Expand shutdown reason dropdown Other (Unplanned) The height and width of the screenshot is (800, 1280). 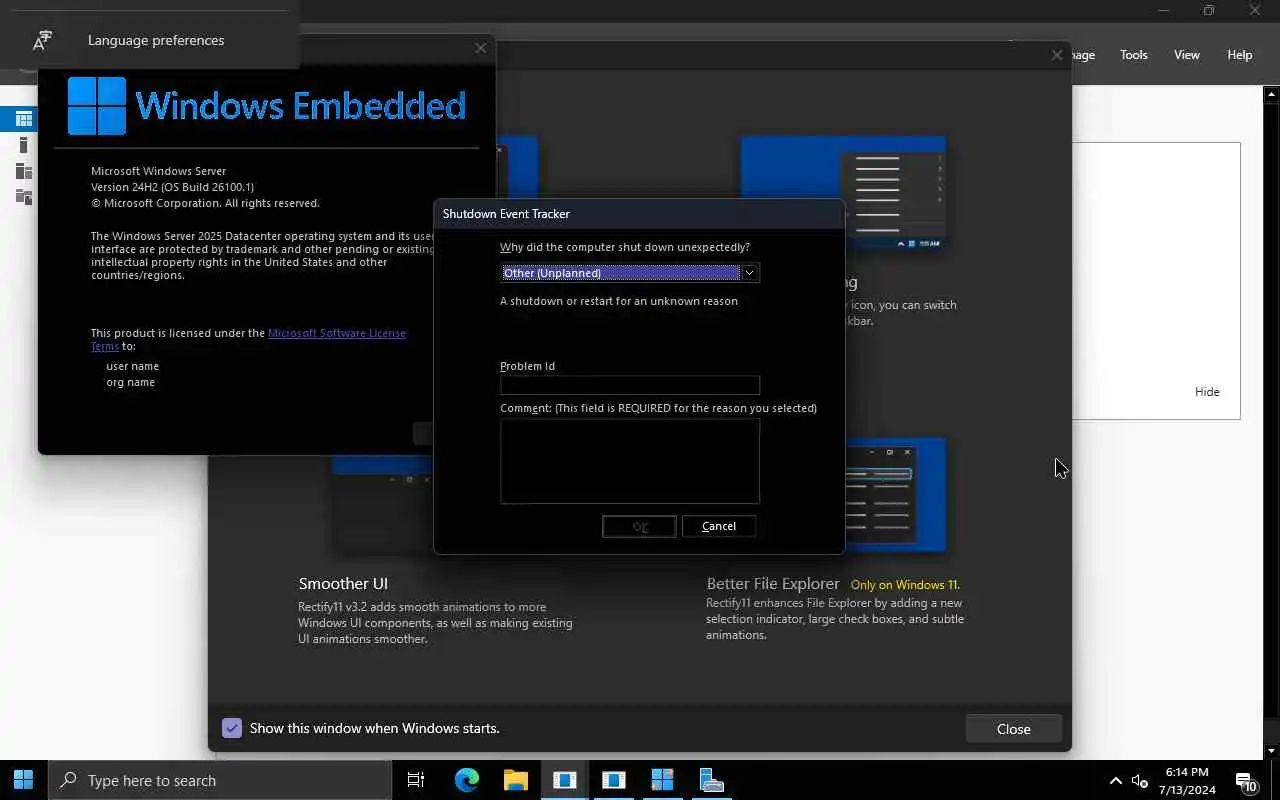tap(749, 273)
